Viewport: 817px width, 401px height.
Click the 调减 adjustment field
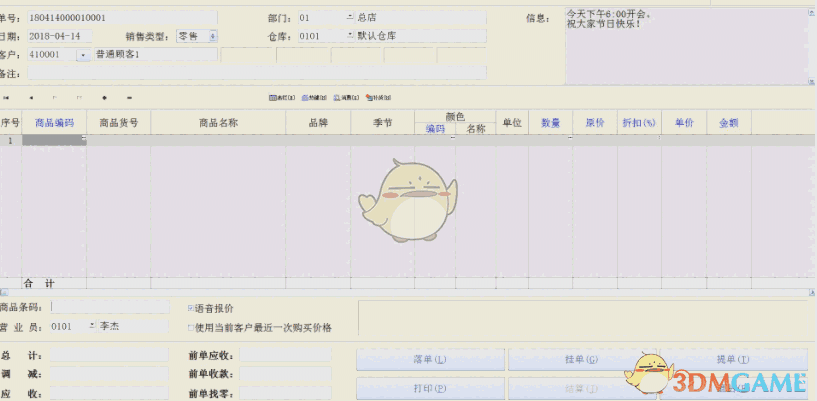point(109,374)
